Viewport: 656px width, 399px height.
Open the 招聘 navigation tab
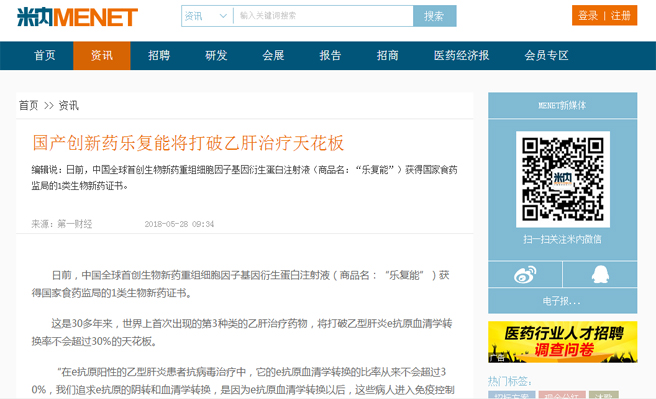pyautogui.click(x=159, y=55)
